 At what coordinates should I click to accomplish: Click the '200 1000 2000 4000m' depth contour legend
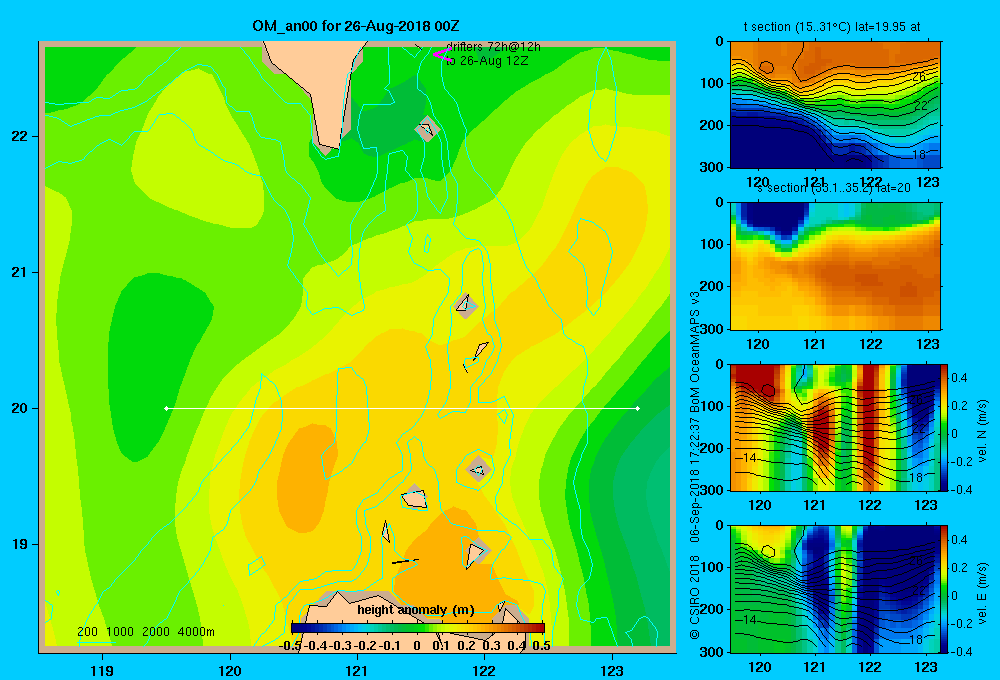coord(145,632)
